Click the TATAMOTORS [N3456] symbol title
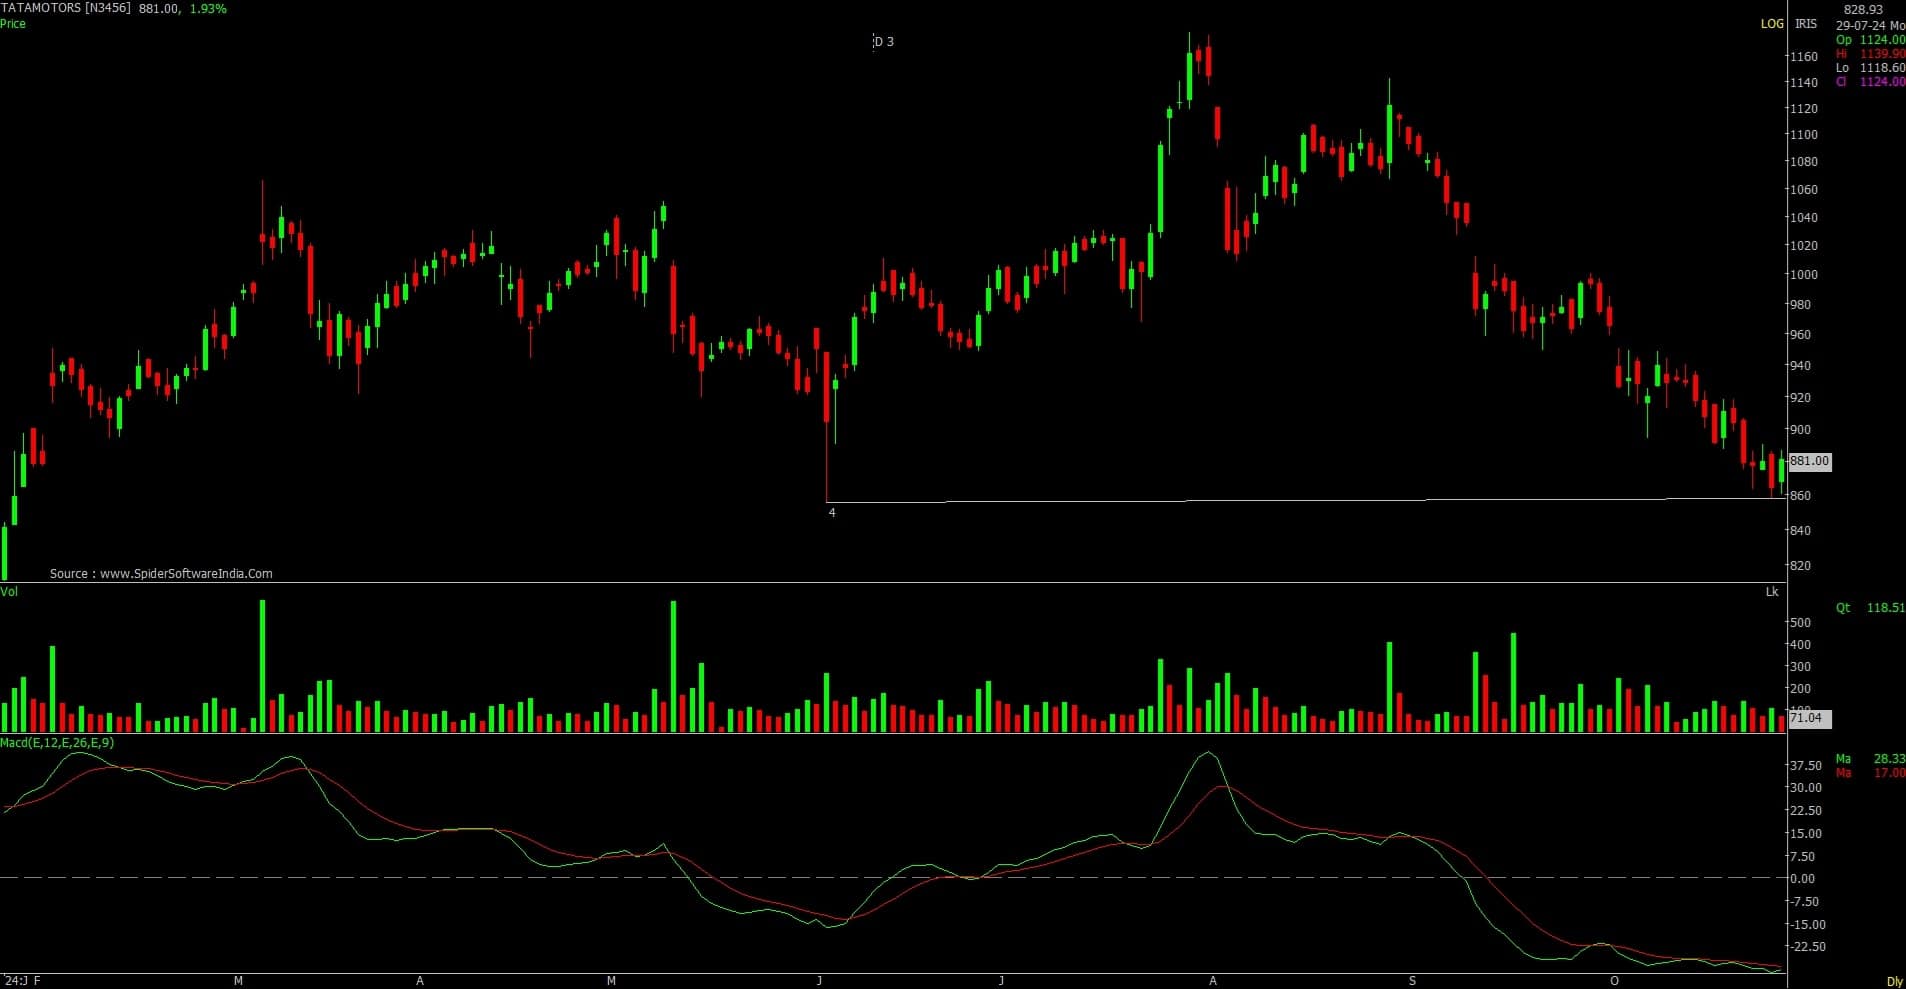 click(66, 8)
